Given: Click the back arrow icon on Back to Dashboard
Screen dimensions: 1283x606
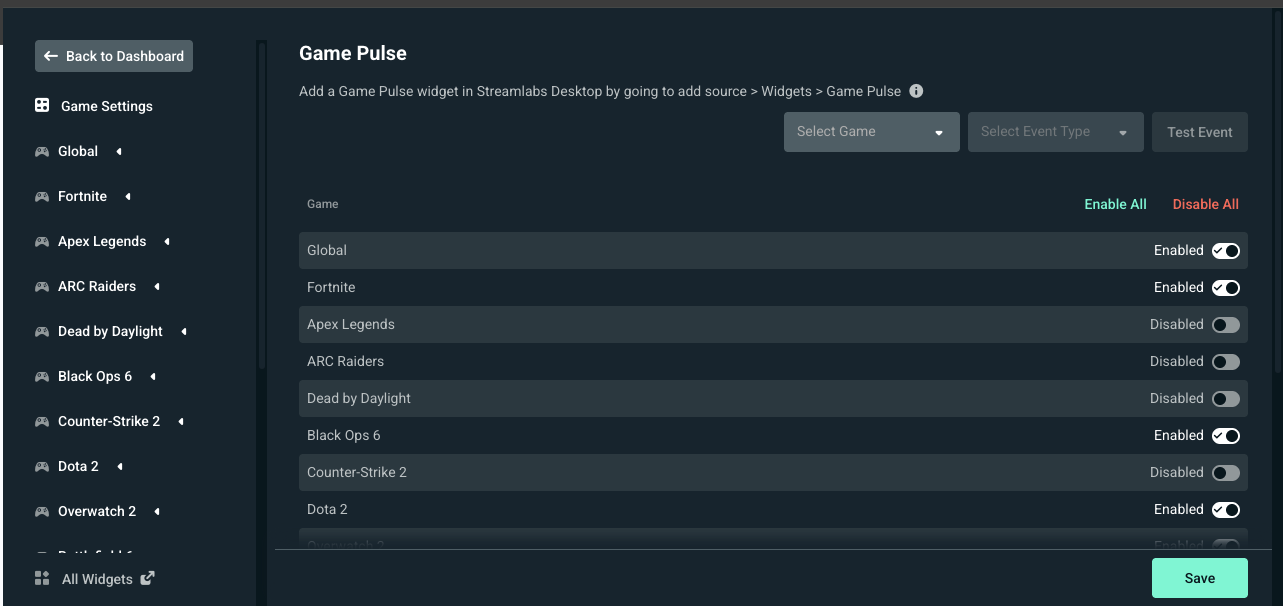Looking at the screenshot, I should (x=50, y=56).
